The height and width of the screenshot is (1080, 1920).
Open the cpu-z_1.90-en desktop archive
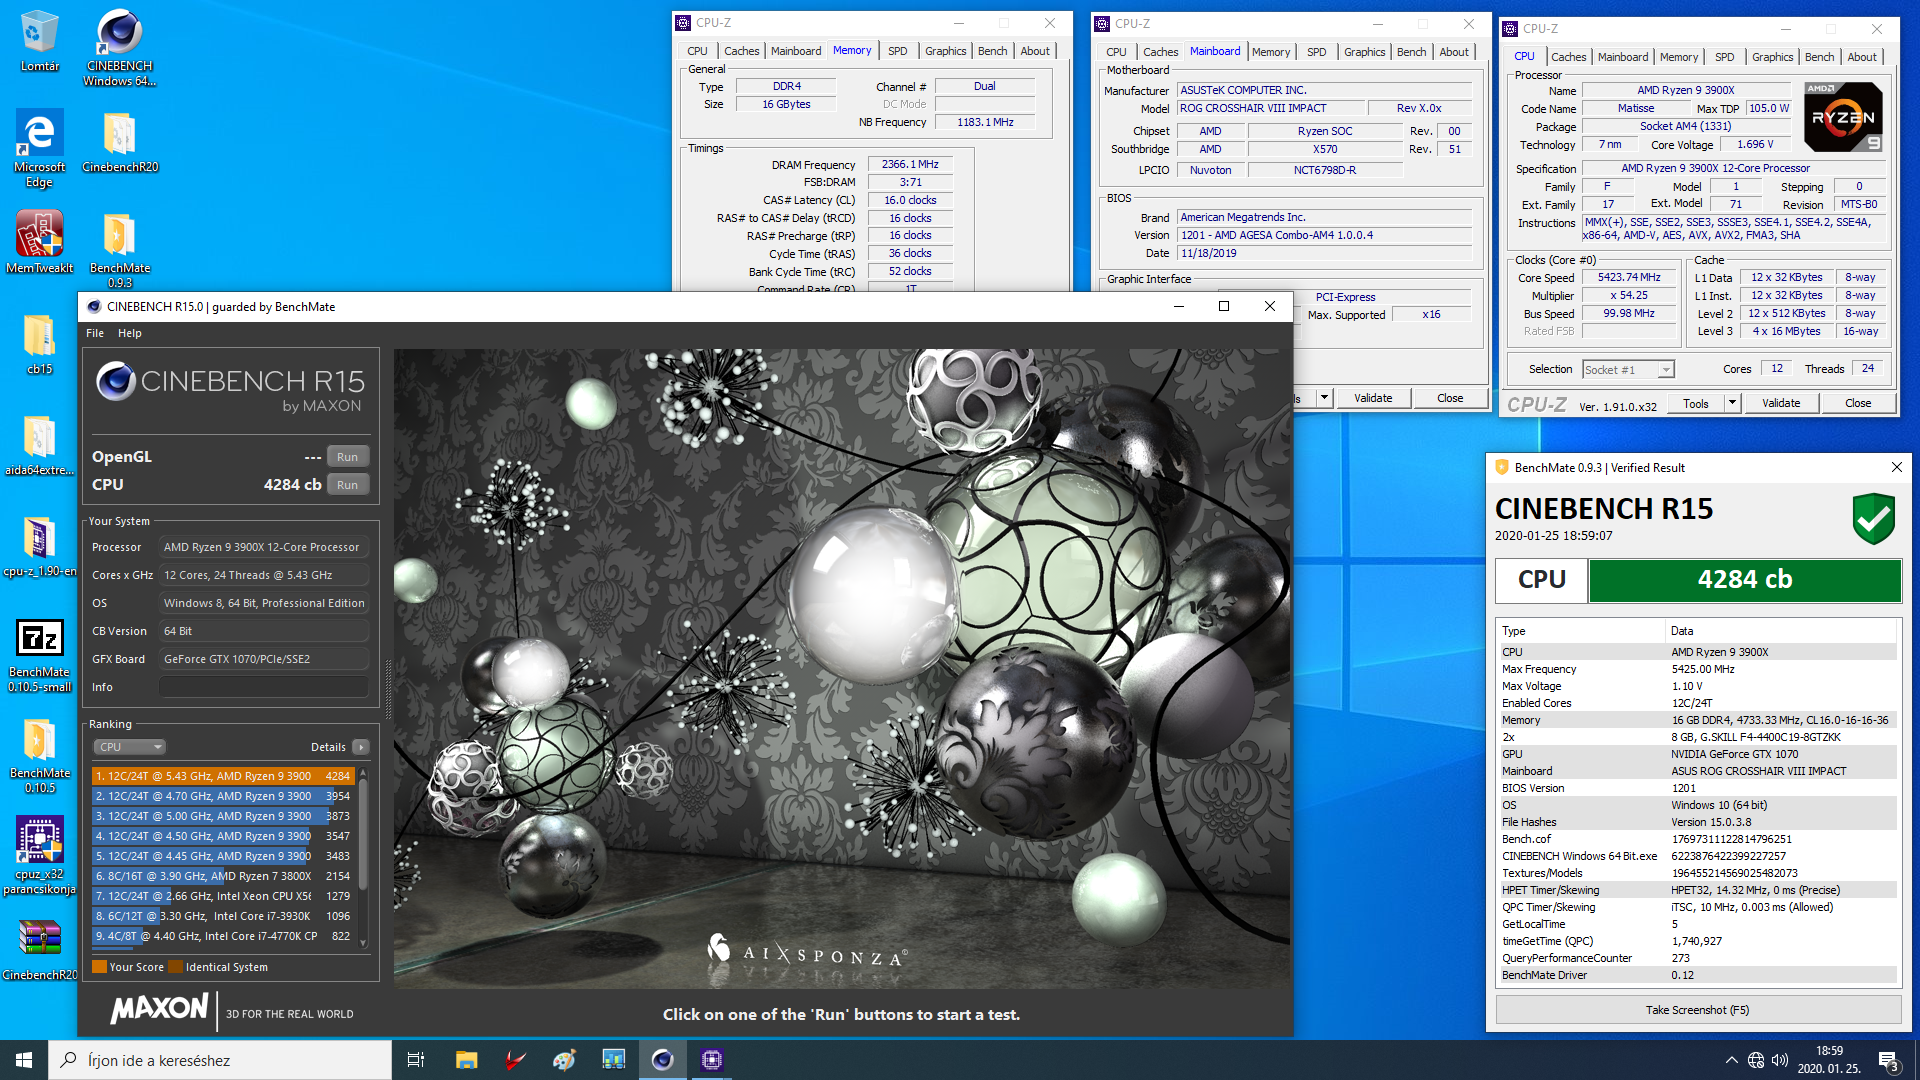(x=39, y=547)
